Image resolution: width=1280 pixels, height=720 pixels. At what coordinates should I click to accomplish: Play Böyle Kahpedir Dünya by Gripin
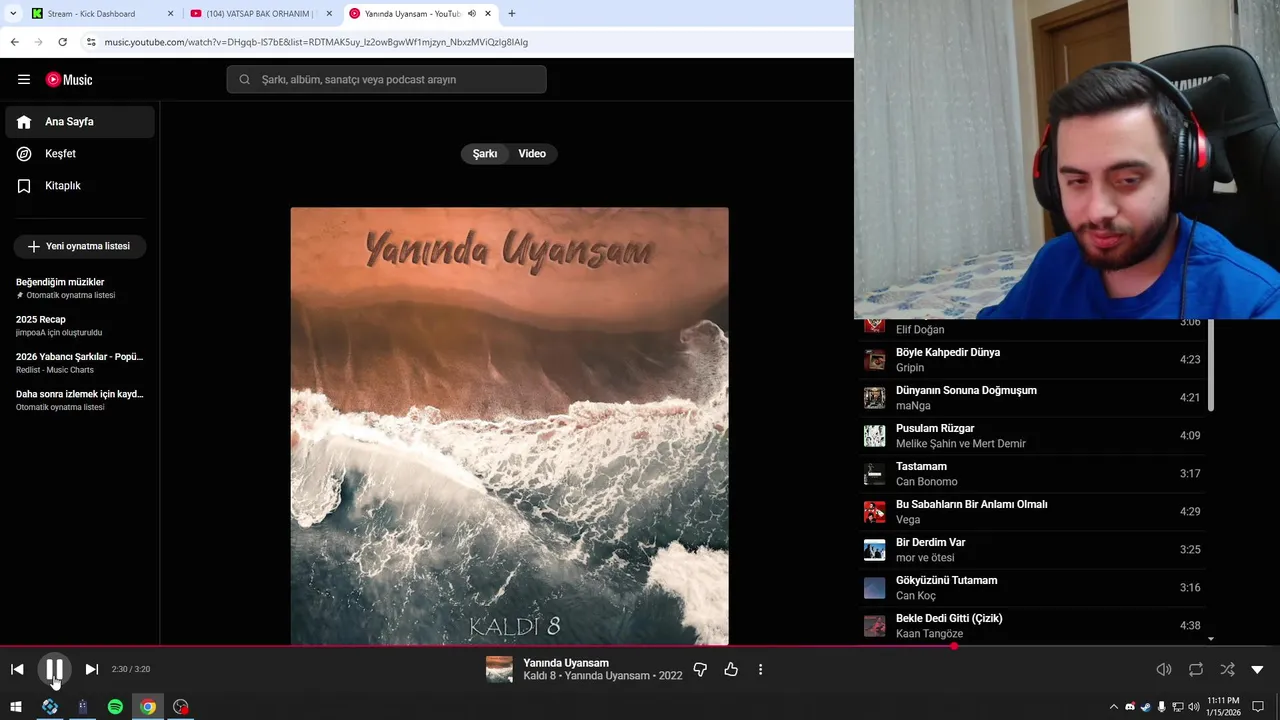1032,360
